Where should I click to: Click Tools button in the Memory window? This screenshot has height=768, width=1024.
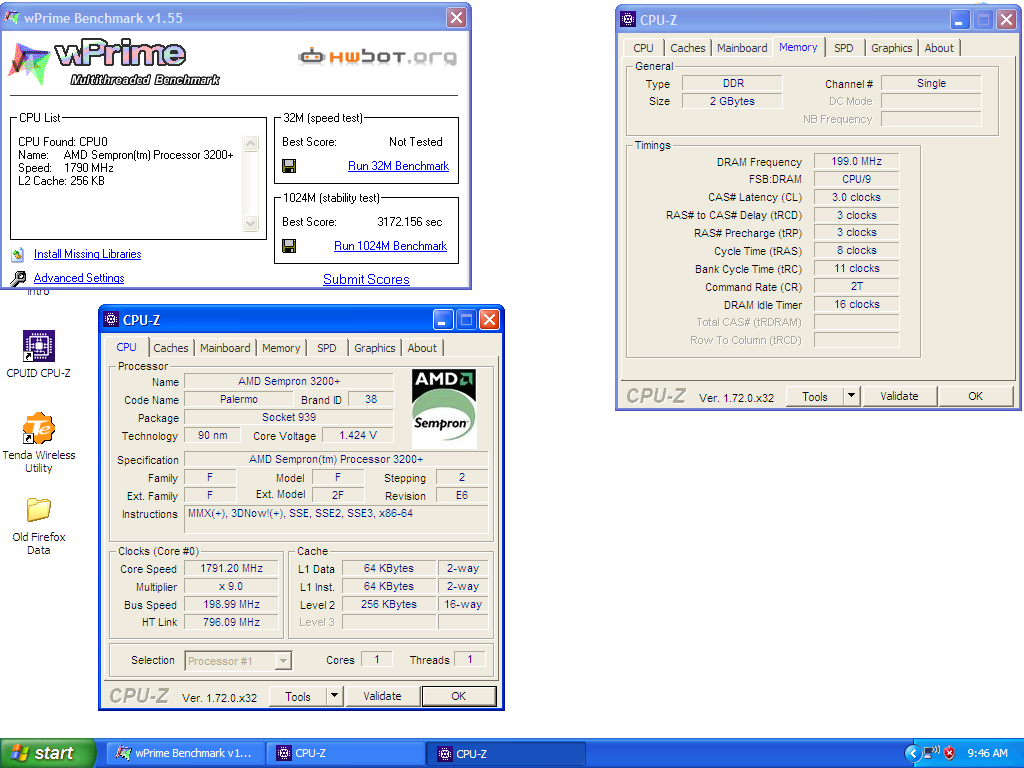point(814,396)
